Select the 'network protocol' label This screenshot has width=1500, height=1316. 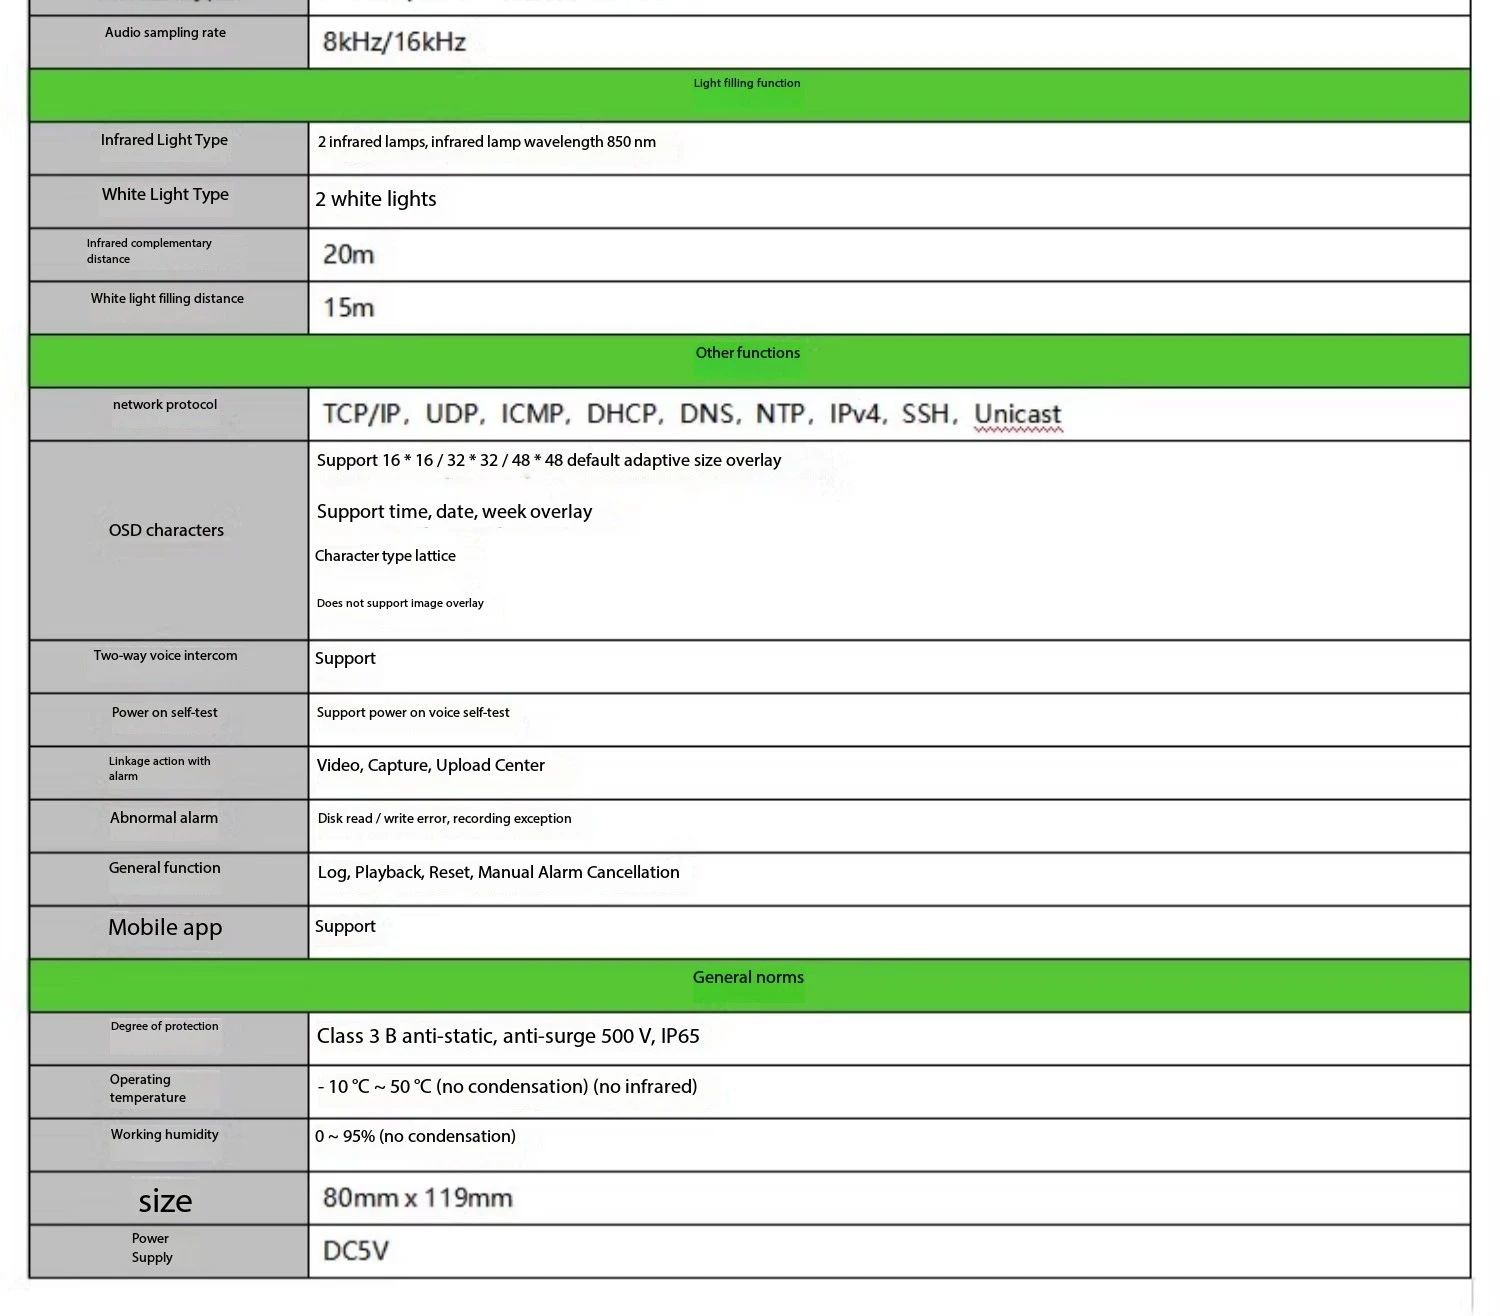165,405
